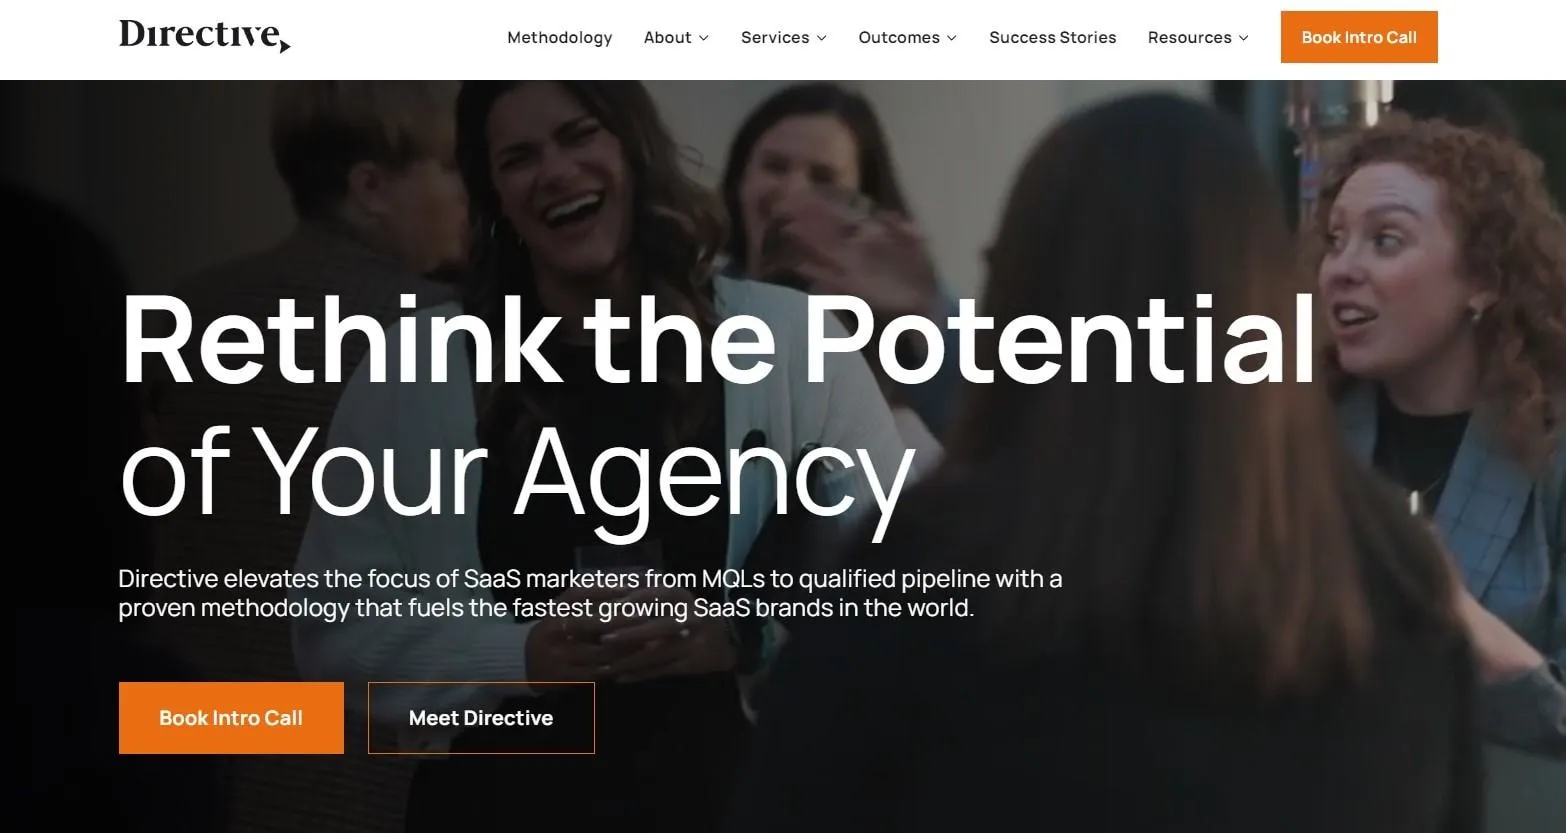Screen dimensions: 1566x833
Task: Click the chevron arrow beside Outcomes
Action: point(952,38)
